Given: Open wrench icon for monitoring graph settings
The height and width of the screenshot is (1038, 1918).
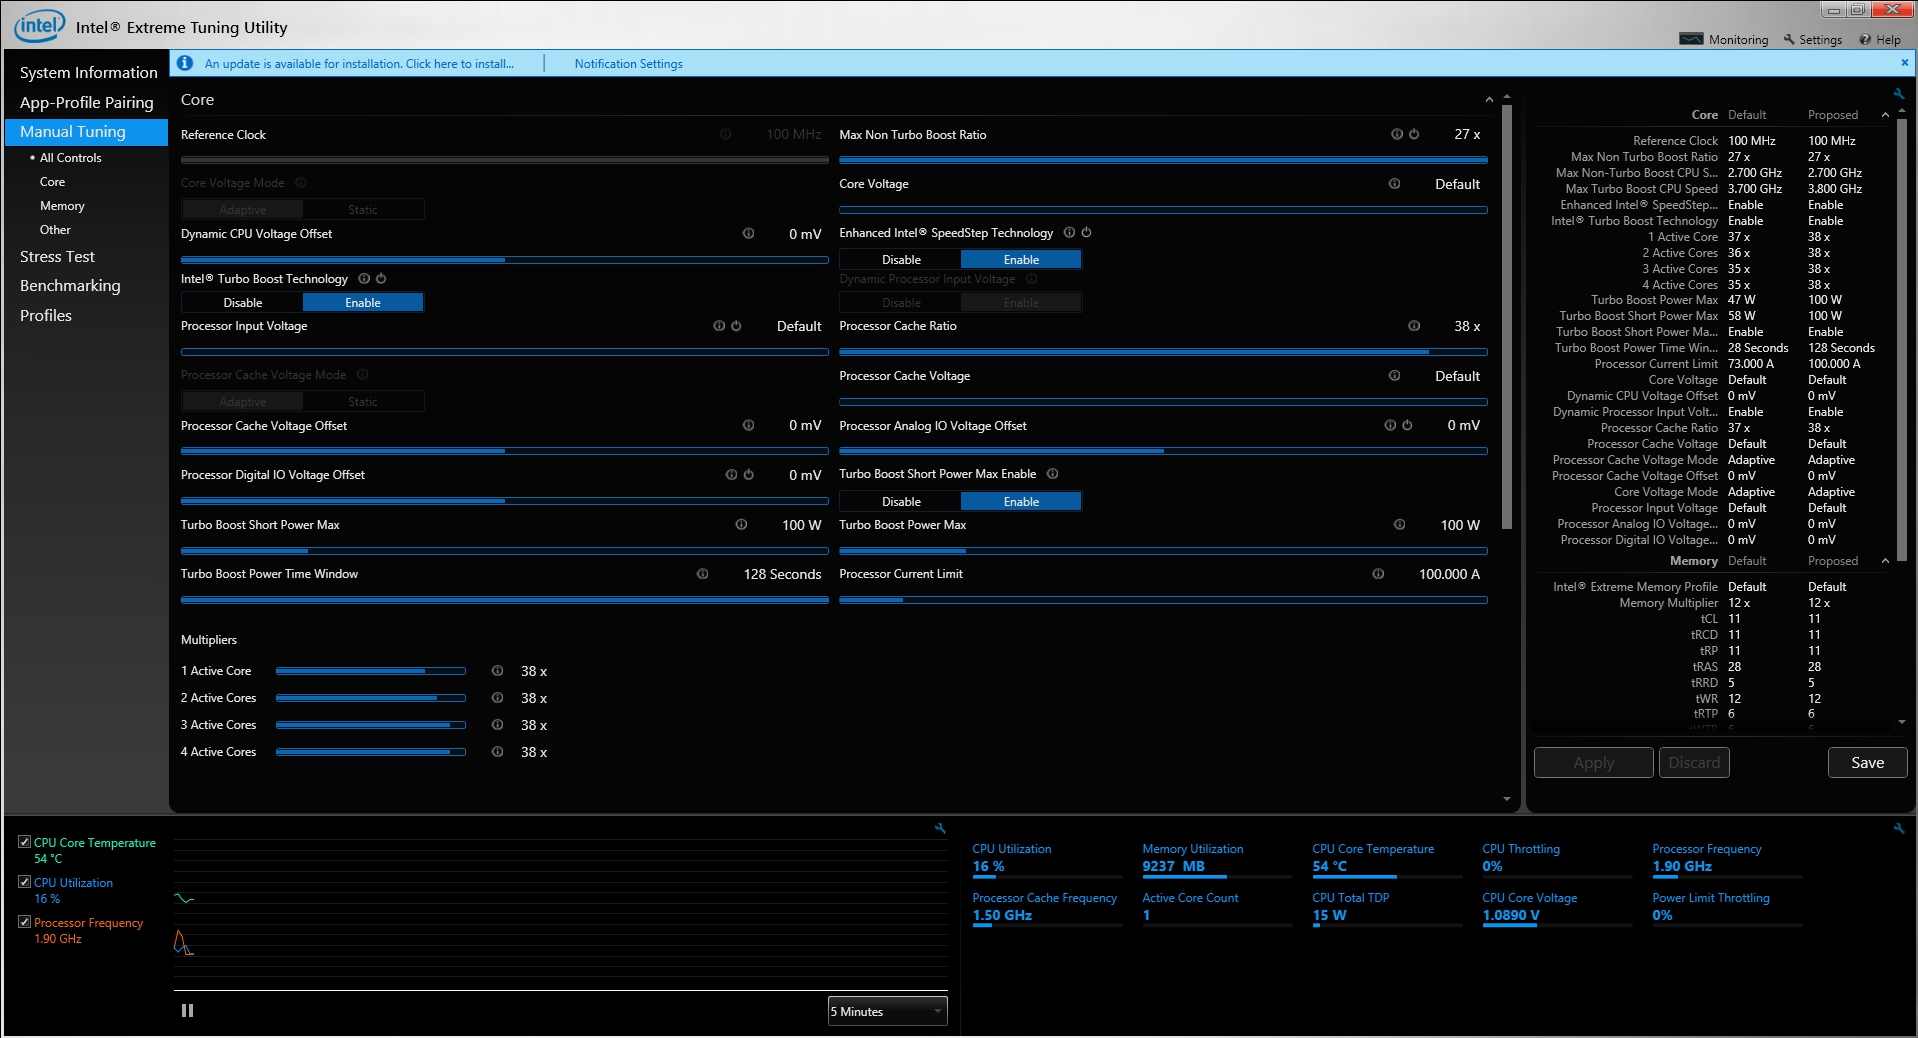Looking at the screenshot, I should [940, 828].
